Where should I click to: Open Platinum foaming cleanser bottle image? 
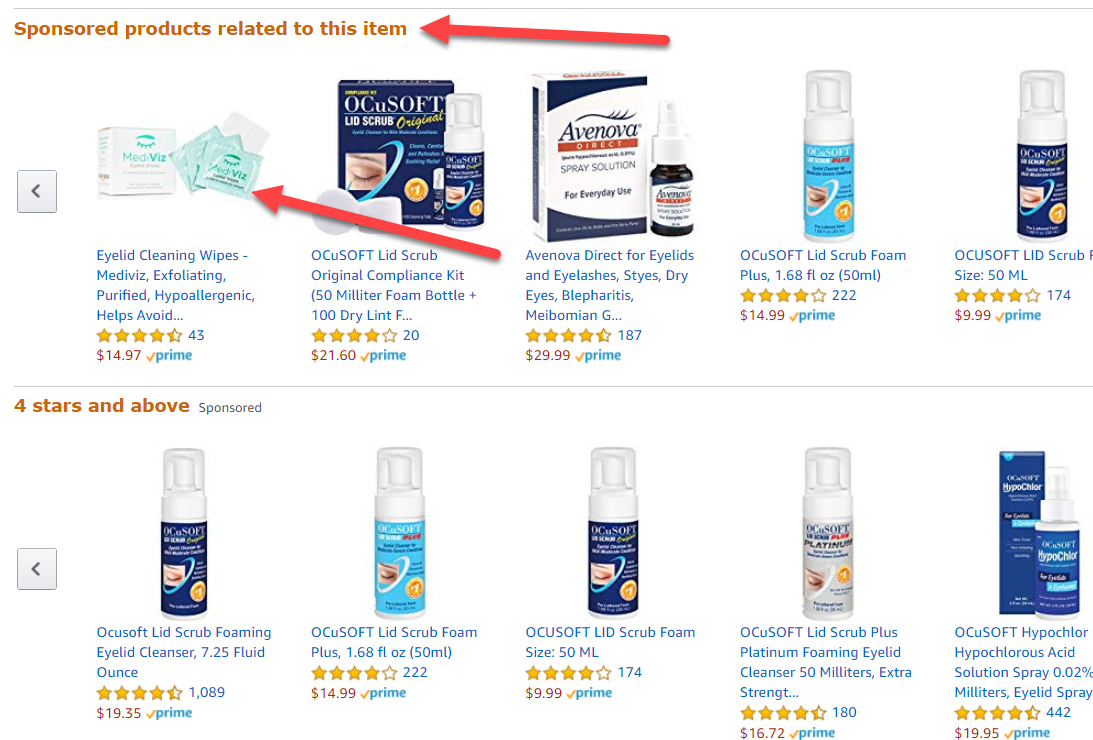pos(827,533)
